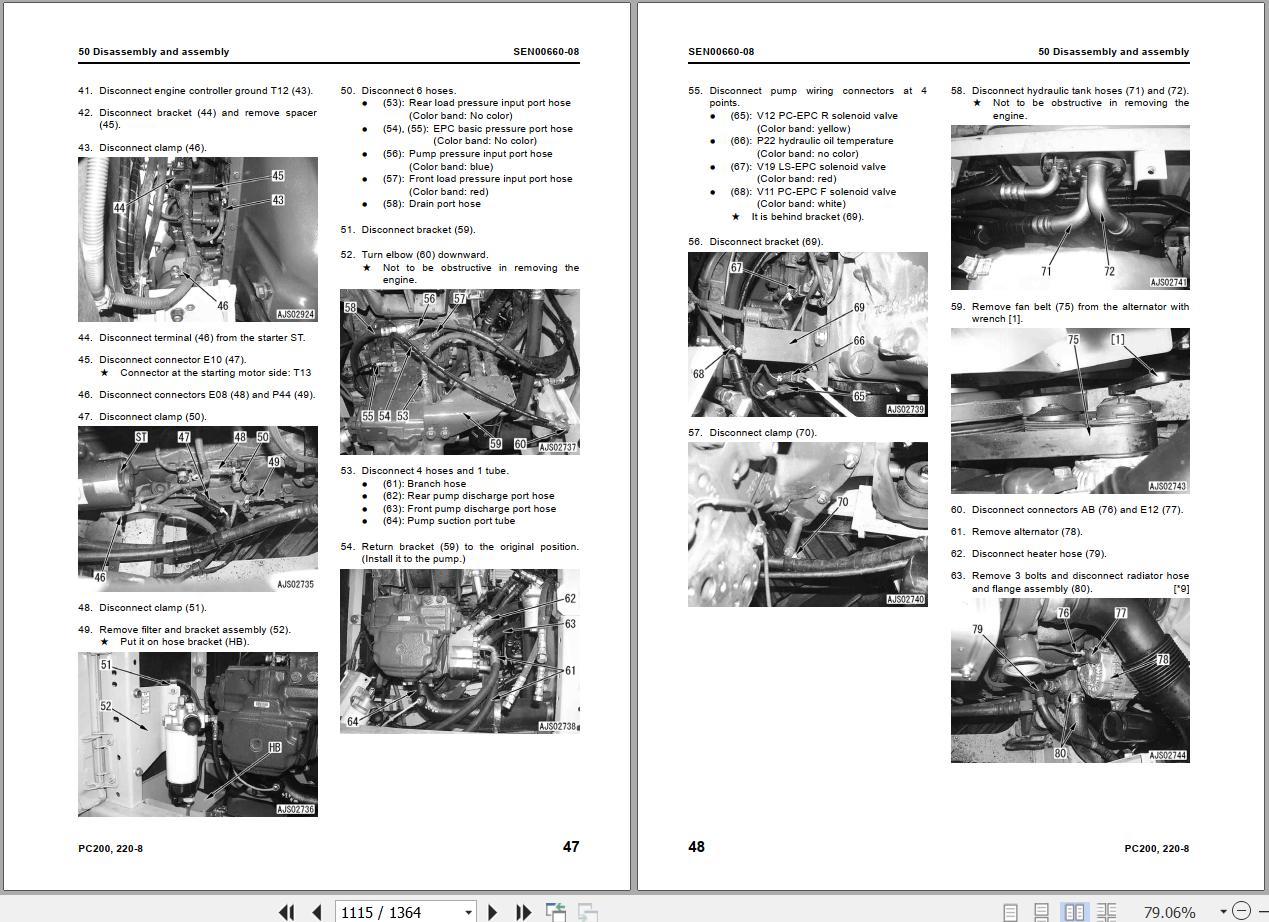This screenshot has width=1269, height=922.
Task: Click 'PC200, 220-8' footer on page 48
Action: 1157,848
